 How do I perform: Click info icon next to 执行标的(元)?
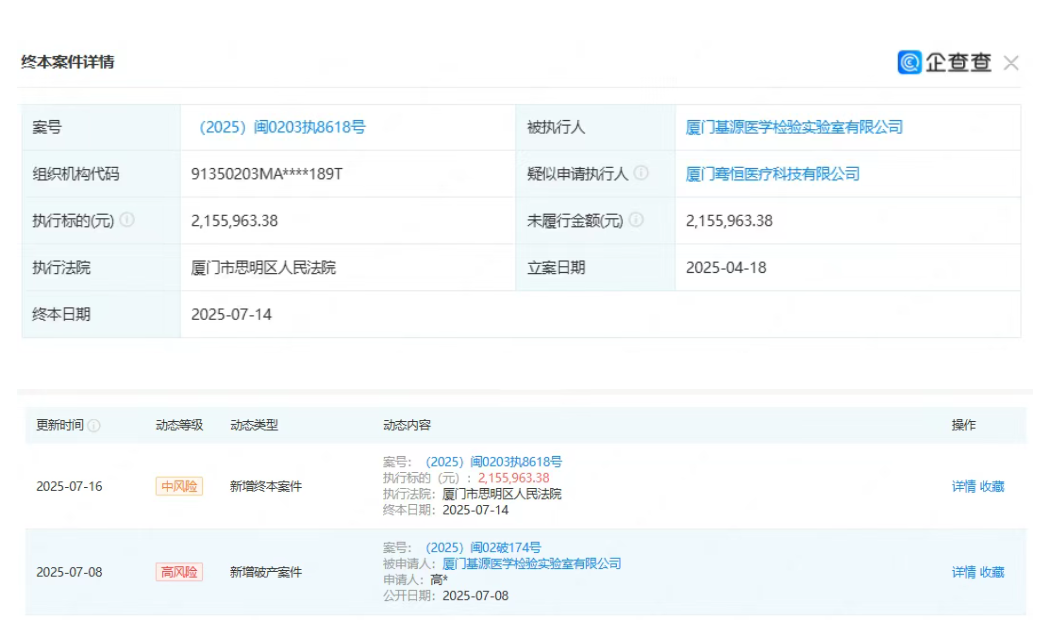click(127, 221)
